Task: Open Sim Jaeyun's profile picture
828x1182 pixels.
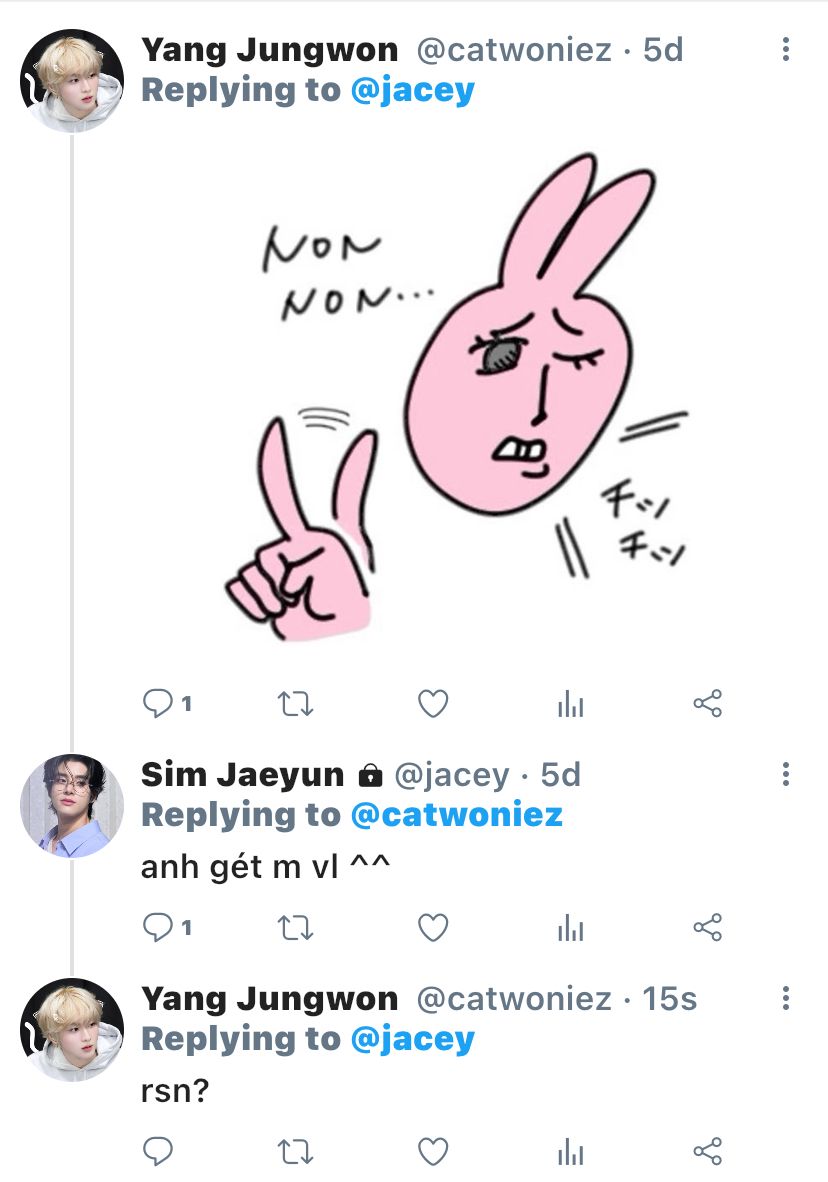Action: click(72, 805)
